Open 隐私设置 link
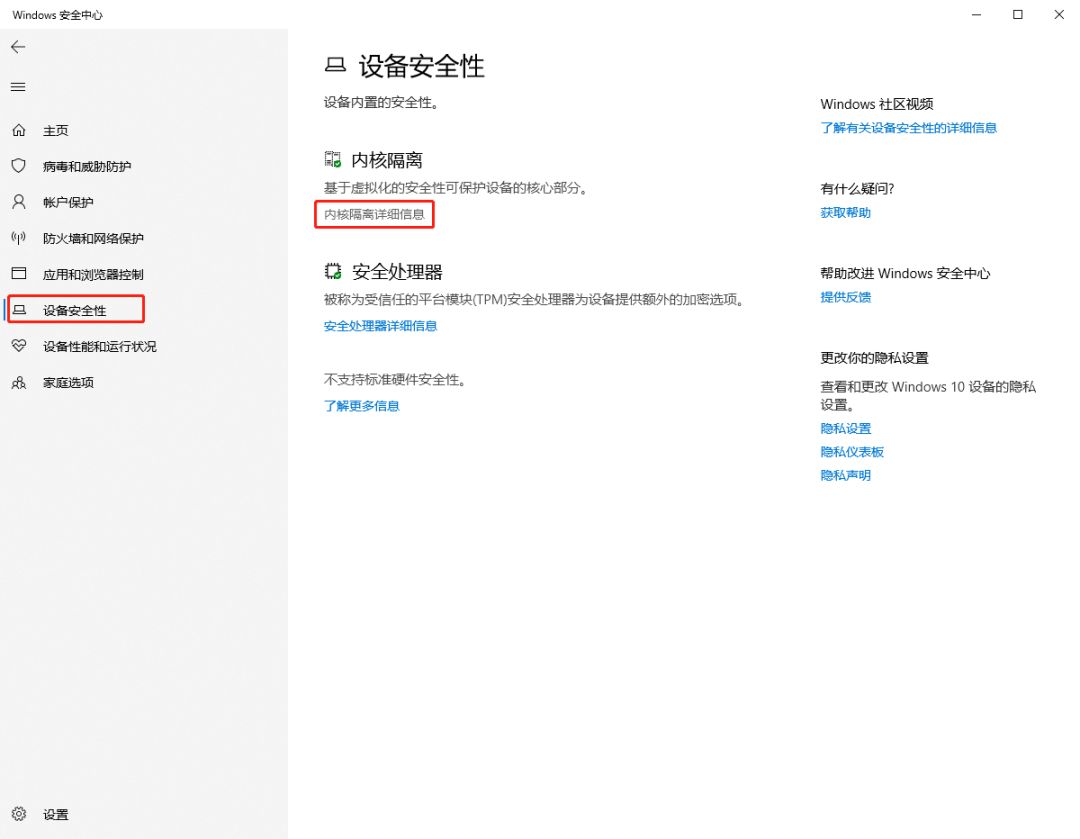Image resolution: width=1080 pixels, height=839 pixels. (x=845, y=428)
